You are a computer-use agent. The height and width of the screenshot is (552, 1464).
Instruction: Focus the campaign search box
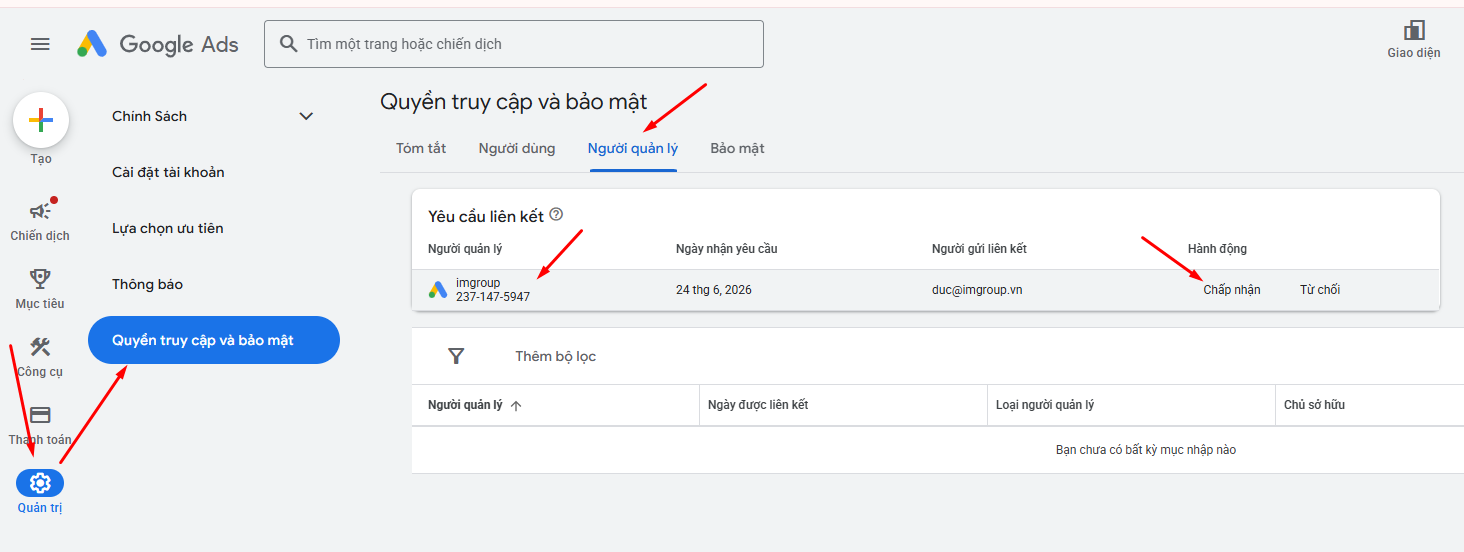[x=514, y=44]
